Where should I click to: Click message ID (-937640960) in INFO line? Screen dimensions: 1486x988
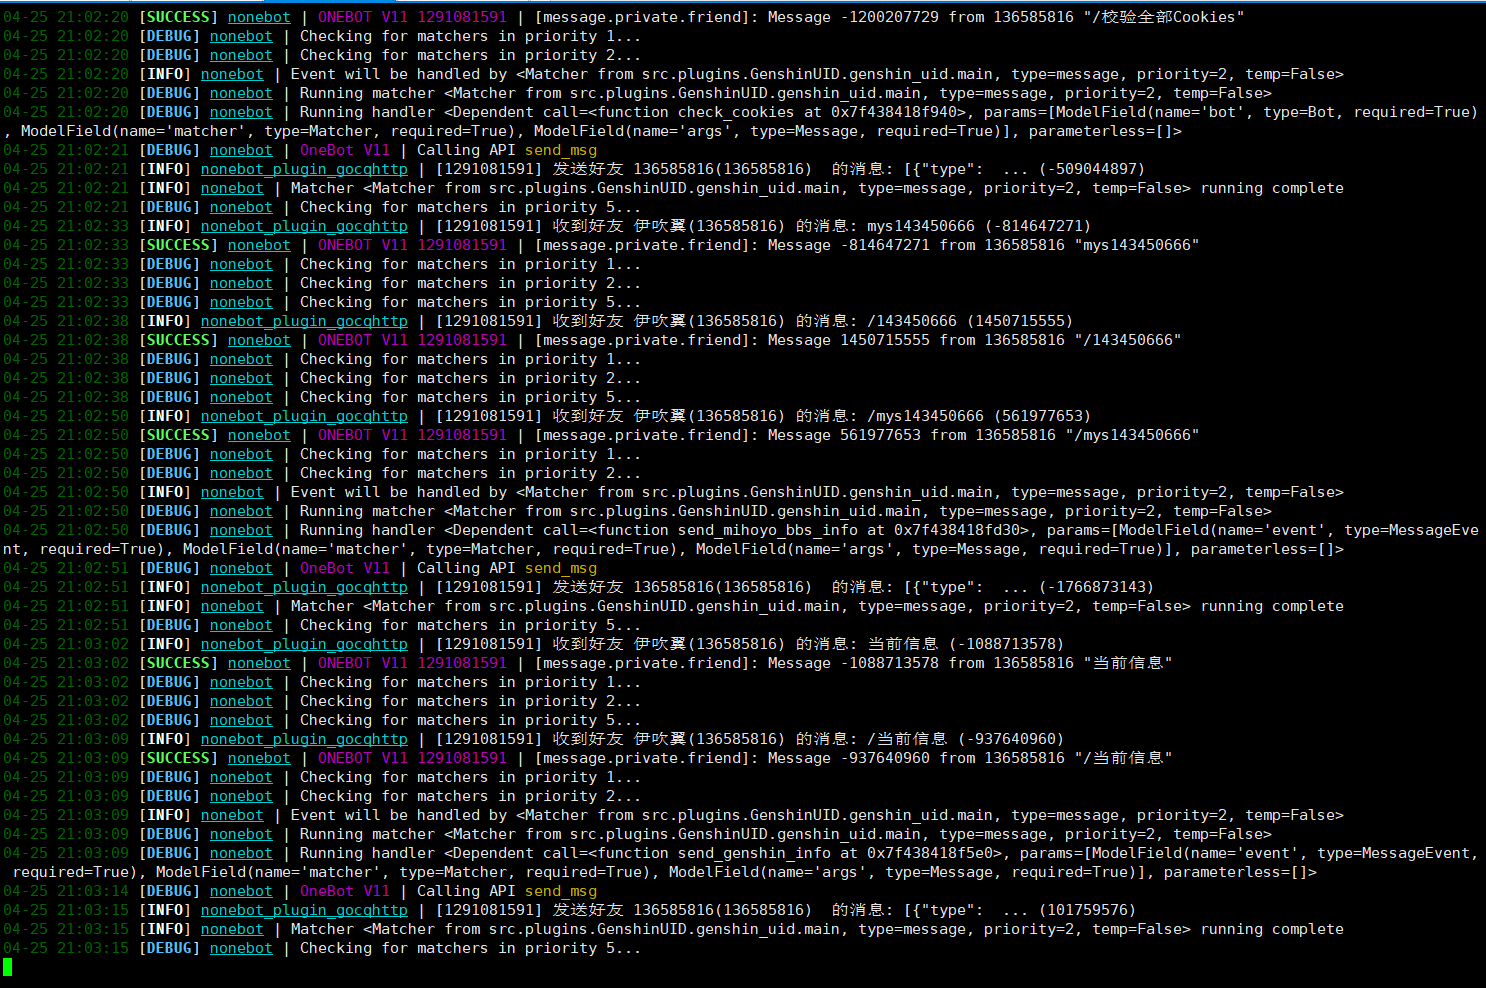1011,739
